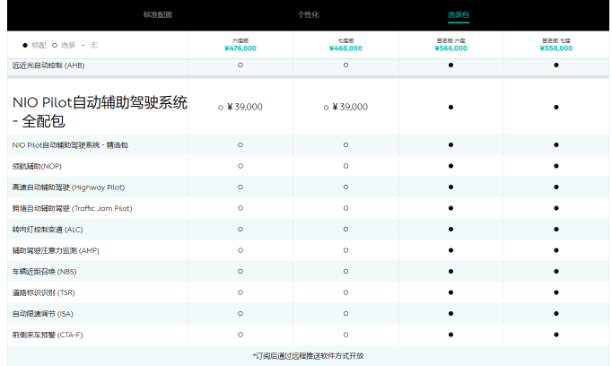This screenshot has width=612, height=366.
Task: Open the 个性化 tab
Action: pyautogui.click(x=308, y=15)
